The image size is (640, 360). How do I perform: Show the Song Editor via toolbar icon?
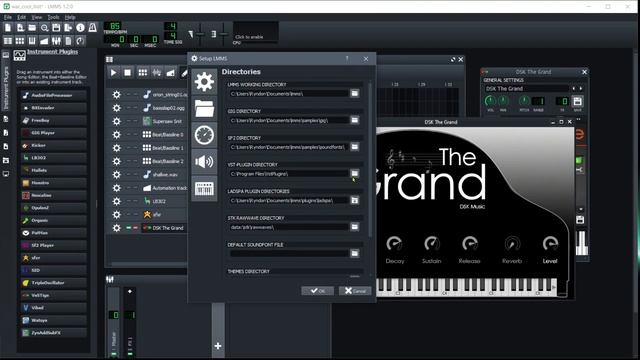coord(8,41)
